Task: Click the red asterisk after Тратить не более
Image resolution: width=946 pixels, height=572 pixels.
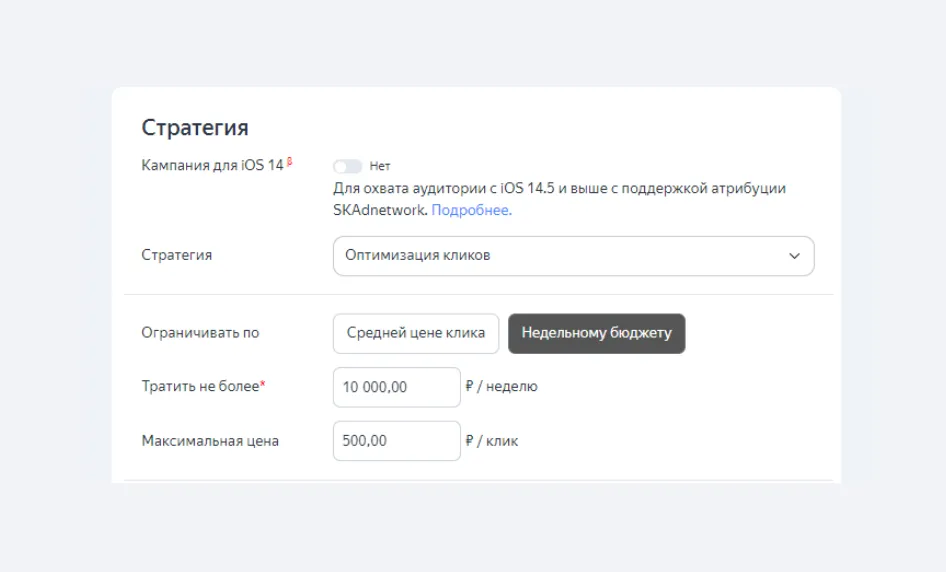Action: [263, 383]
